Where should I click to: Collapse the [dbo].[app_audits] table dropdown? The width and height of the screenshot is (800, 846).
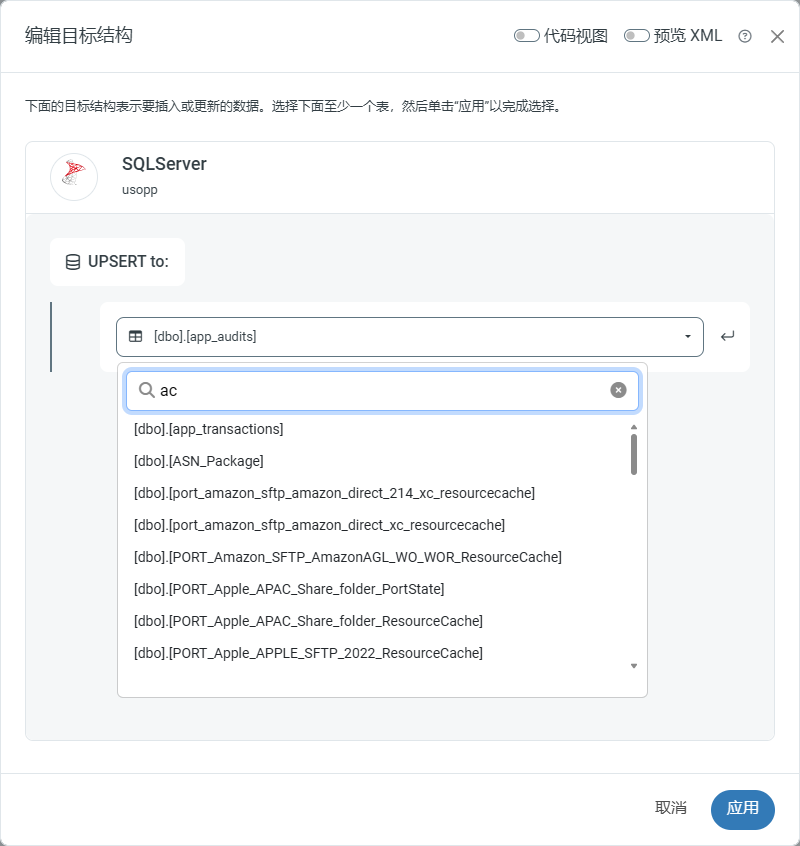tap(687, 337)
